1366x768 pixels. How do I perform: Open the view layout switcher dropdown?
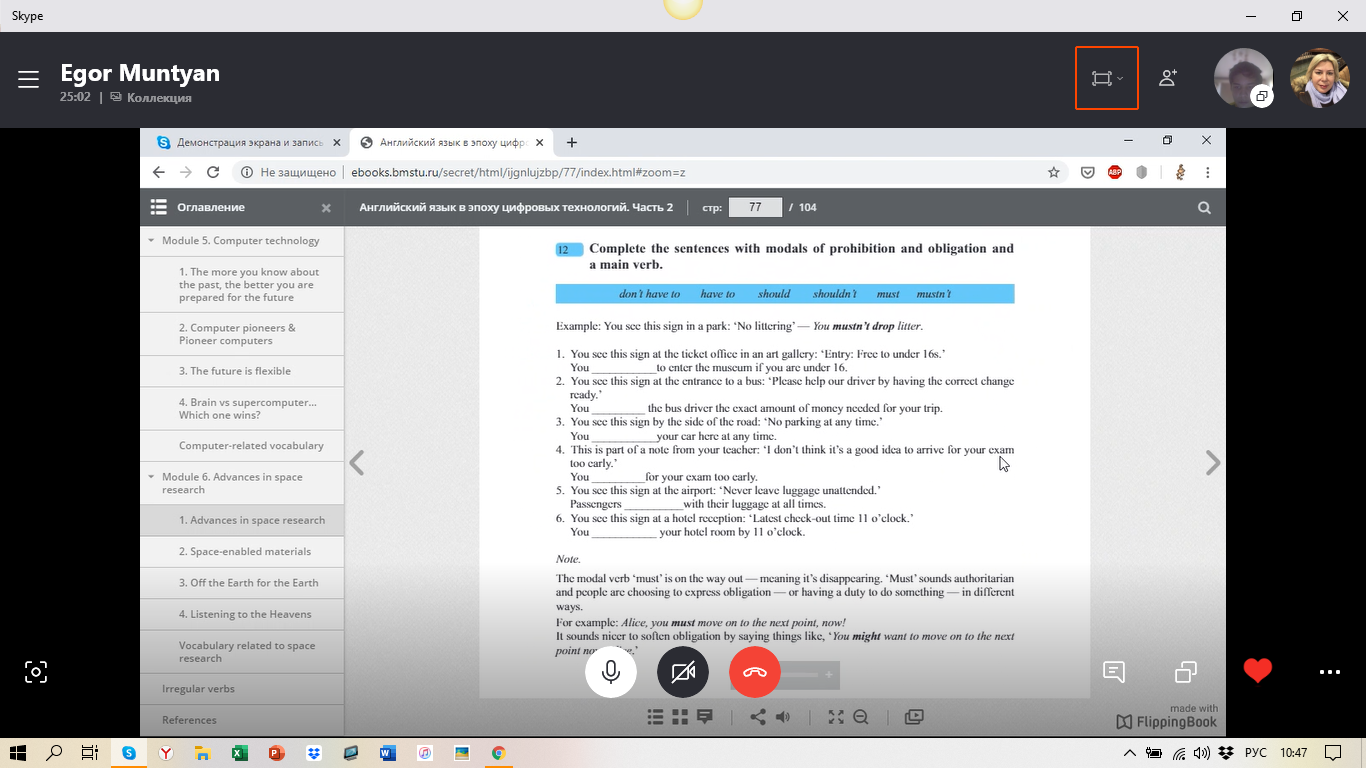pyautogui.click(x=1106, y=78)
